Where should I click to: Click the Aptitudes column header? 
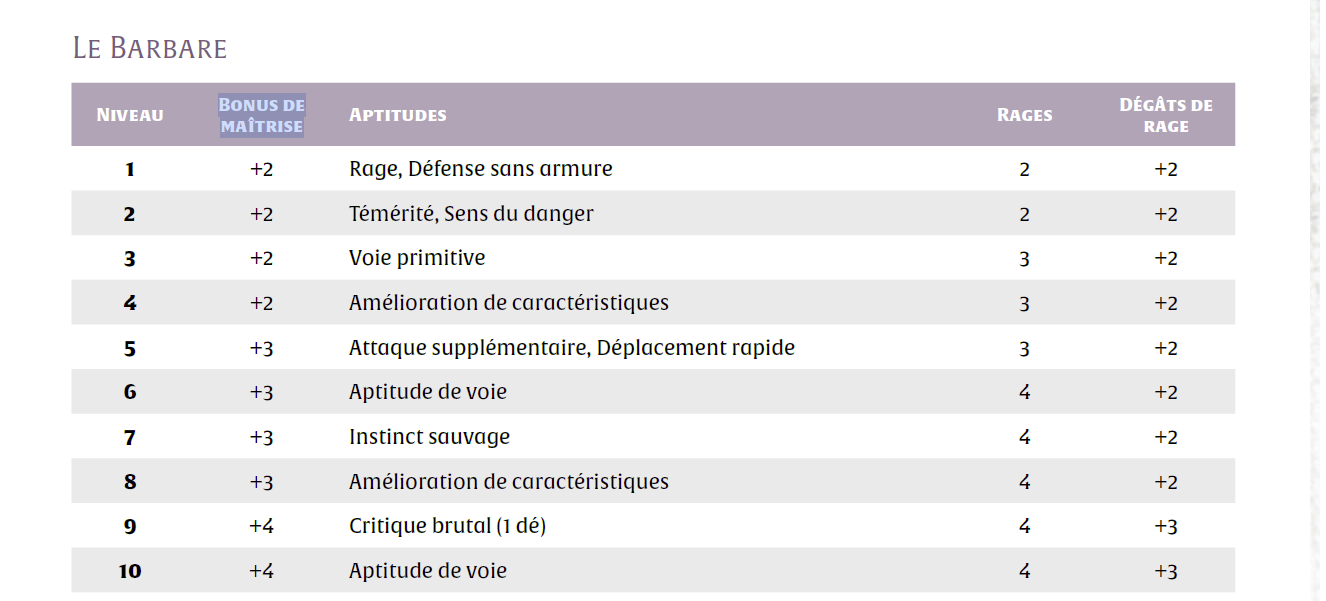coord(397,115)
